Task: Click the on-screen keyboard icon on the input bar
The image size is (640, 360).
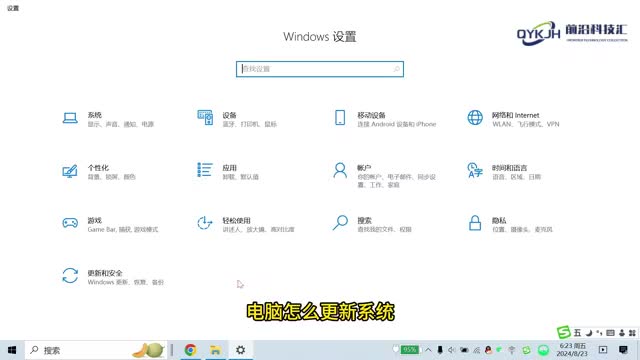Action: (x=610, y=333)
